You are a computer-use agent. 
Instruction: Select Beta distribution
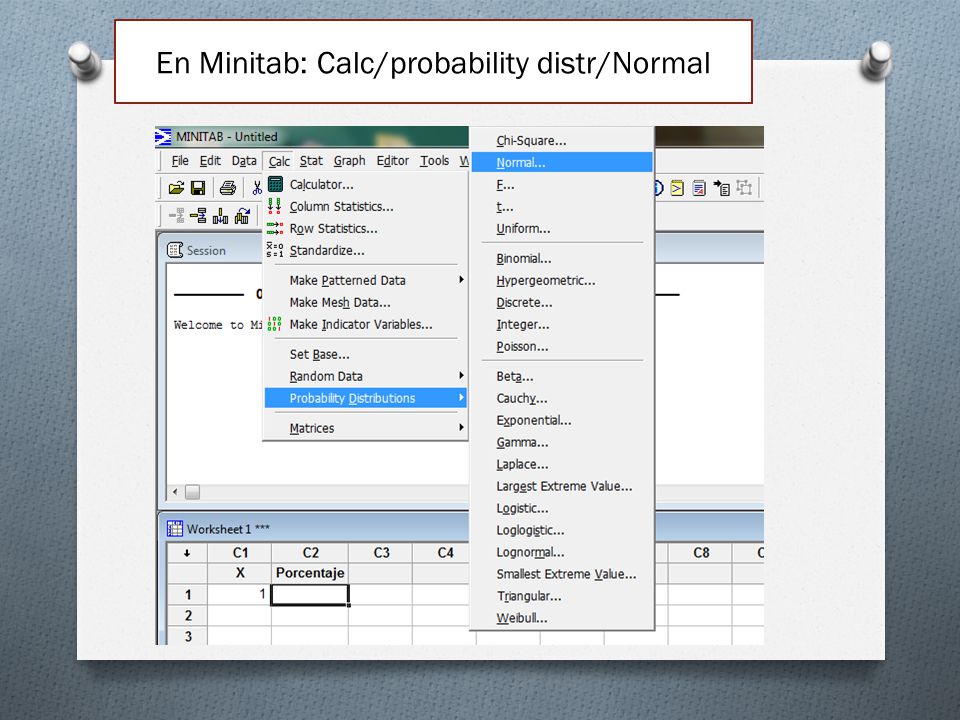click(x=562, y=377)
